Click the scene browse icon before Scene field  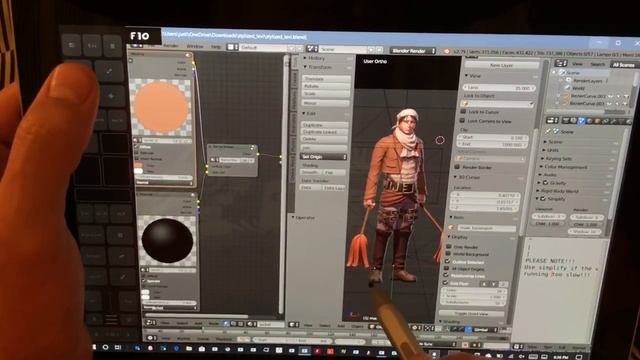pos(312,49)
